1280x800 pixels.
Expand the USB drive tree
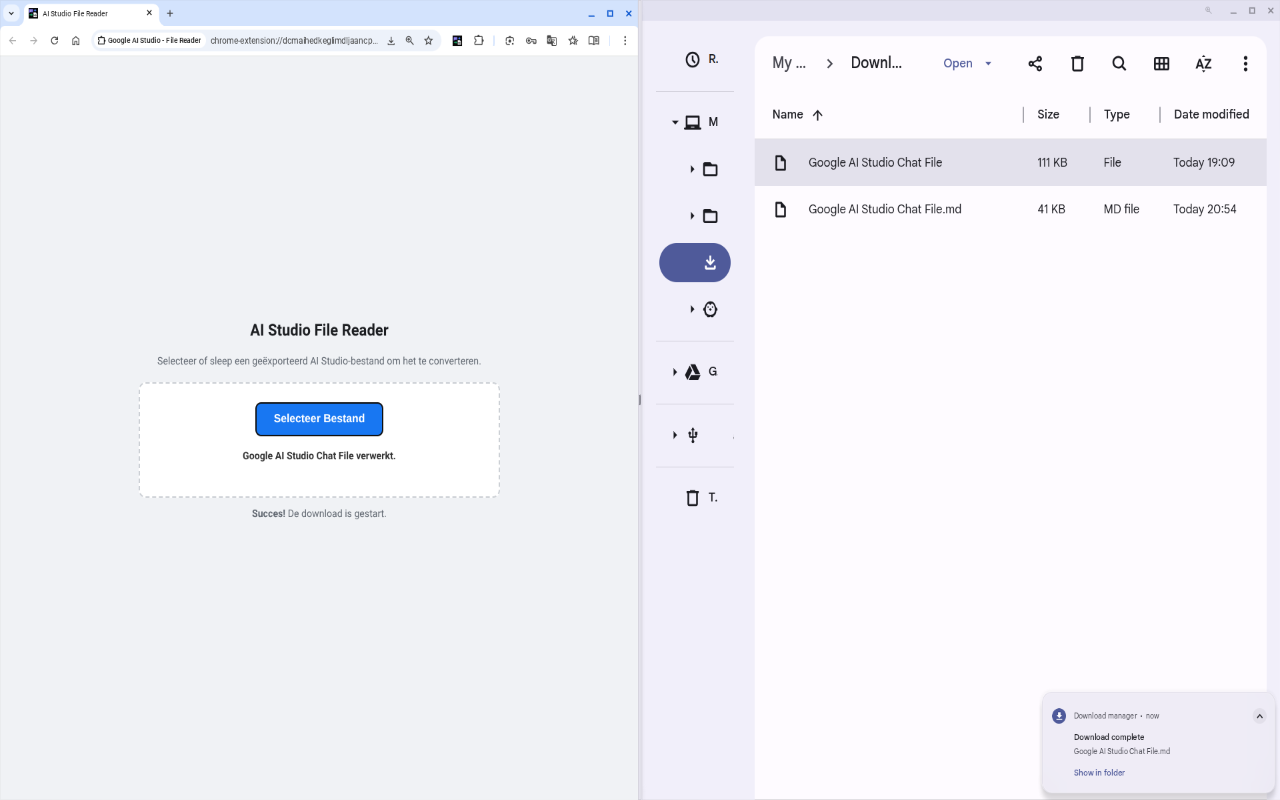(x=675, y=435)
